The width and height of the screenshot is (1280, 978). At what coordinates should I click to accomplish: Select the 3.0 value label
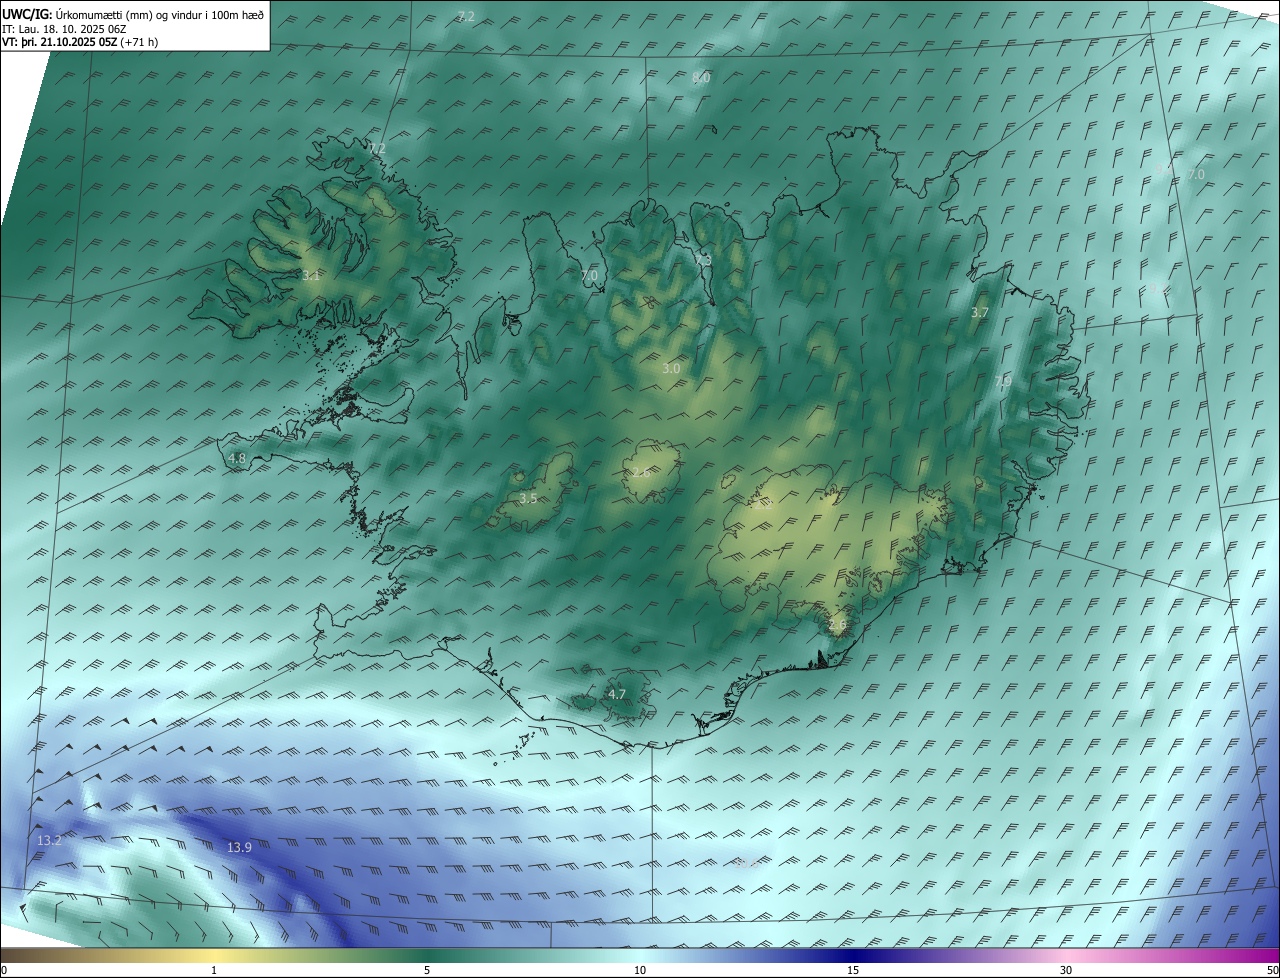coord(671,369)
